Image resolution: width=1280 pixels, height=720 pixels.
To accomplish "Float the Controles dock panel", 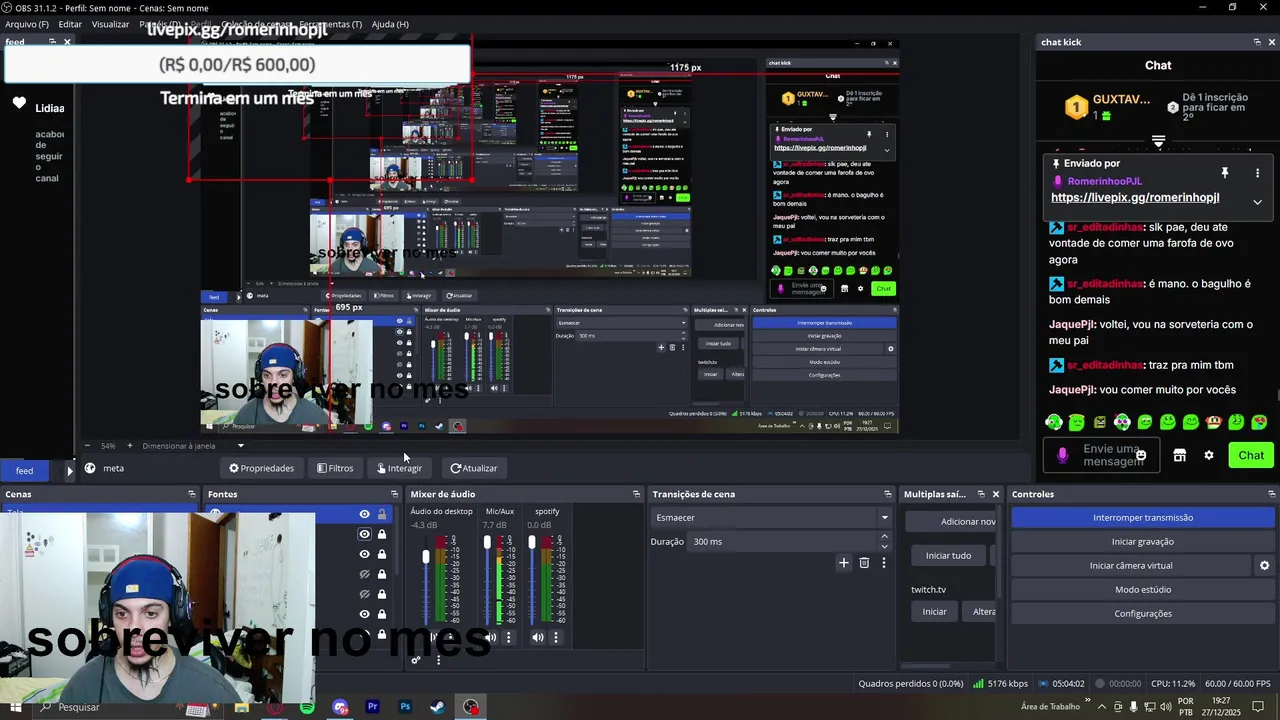I will pyautogui.click(x=1271, y=494).
